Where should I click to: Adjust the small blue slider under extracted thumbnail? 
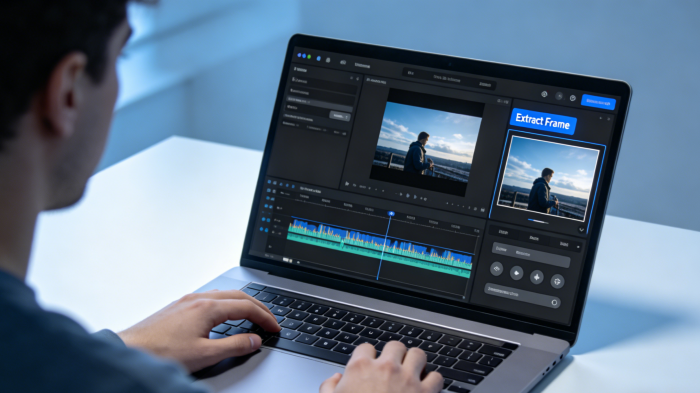pyautogui.click(x=538, y=221)
